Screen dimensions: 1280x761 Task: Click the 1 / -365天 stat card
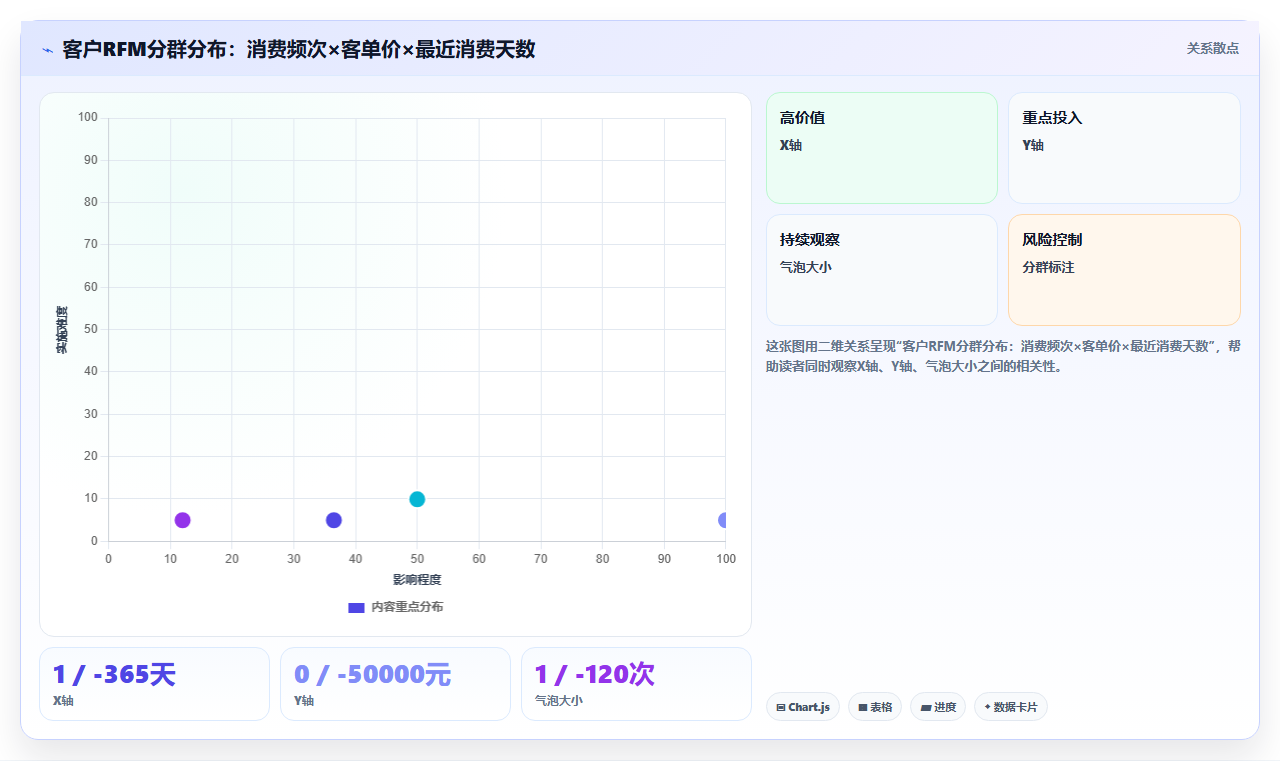(154, 684)
